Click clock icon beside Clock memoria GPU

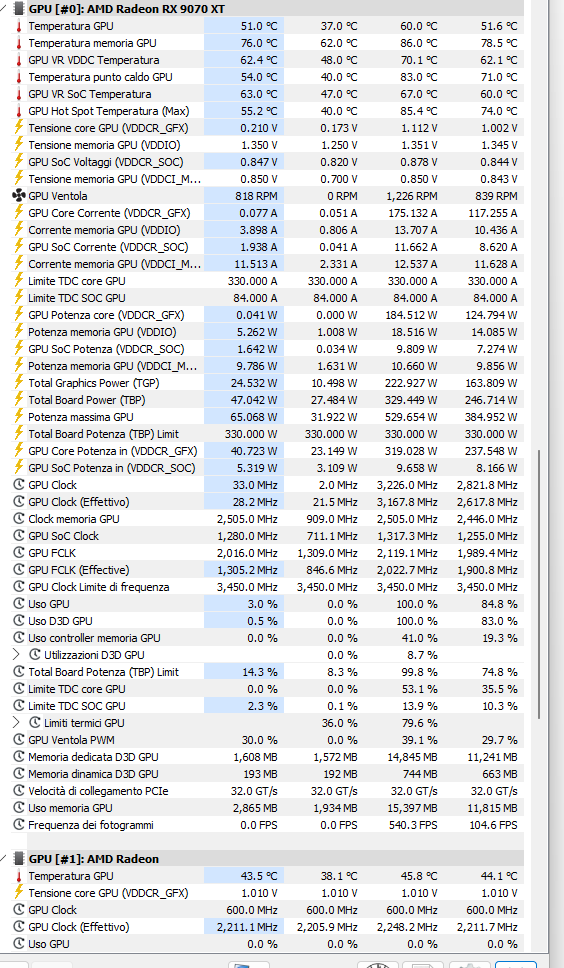click(x=19, y=519)
